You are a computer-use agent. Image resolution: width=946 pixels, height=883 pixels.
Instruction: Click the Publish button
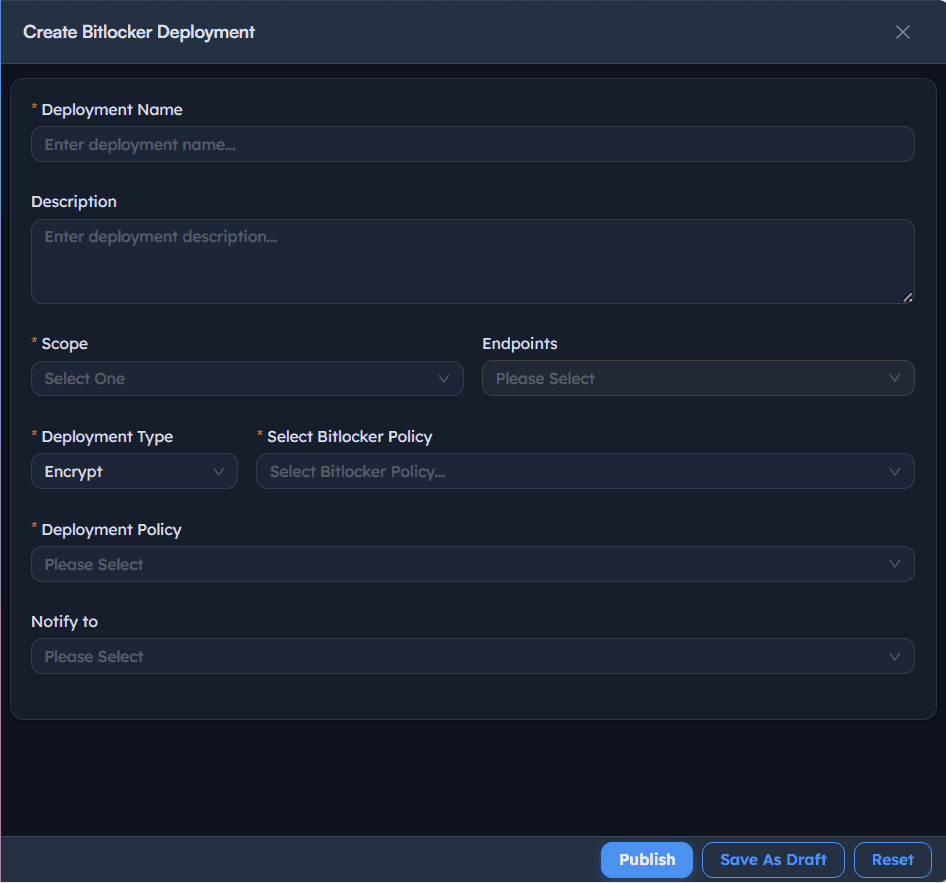click(647, 859)
